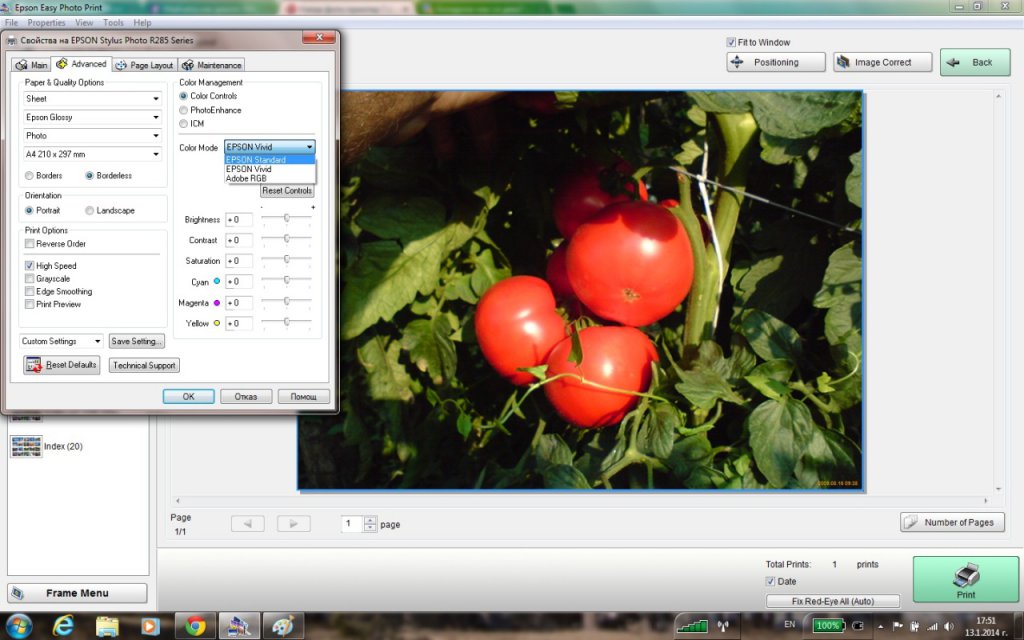Click the page number input field

tap(352, 524)
